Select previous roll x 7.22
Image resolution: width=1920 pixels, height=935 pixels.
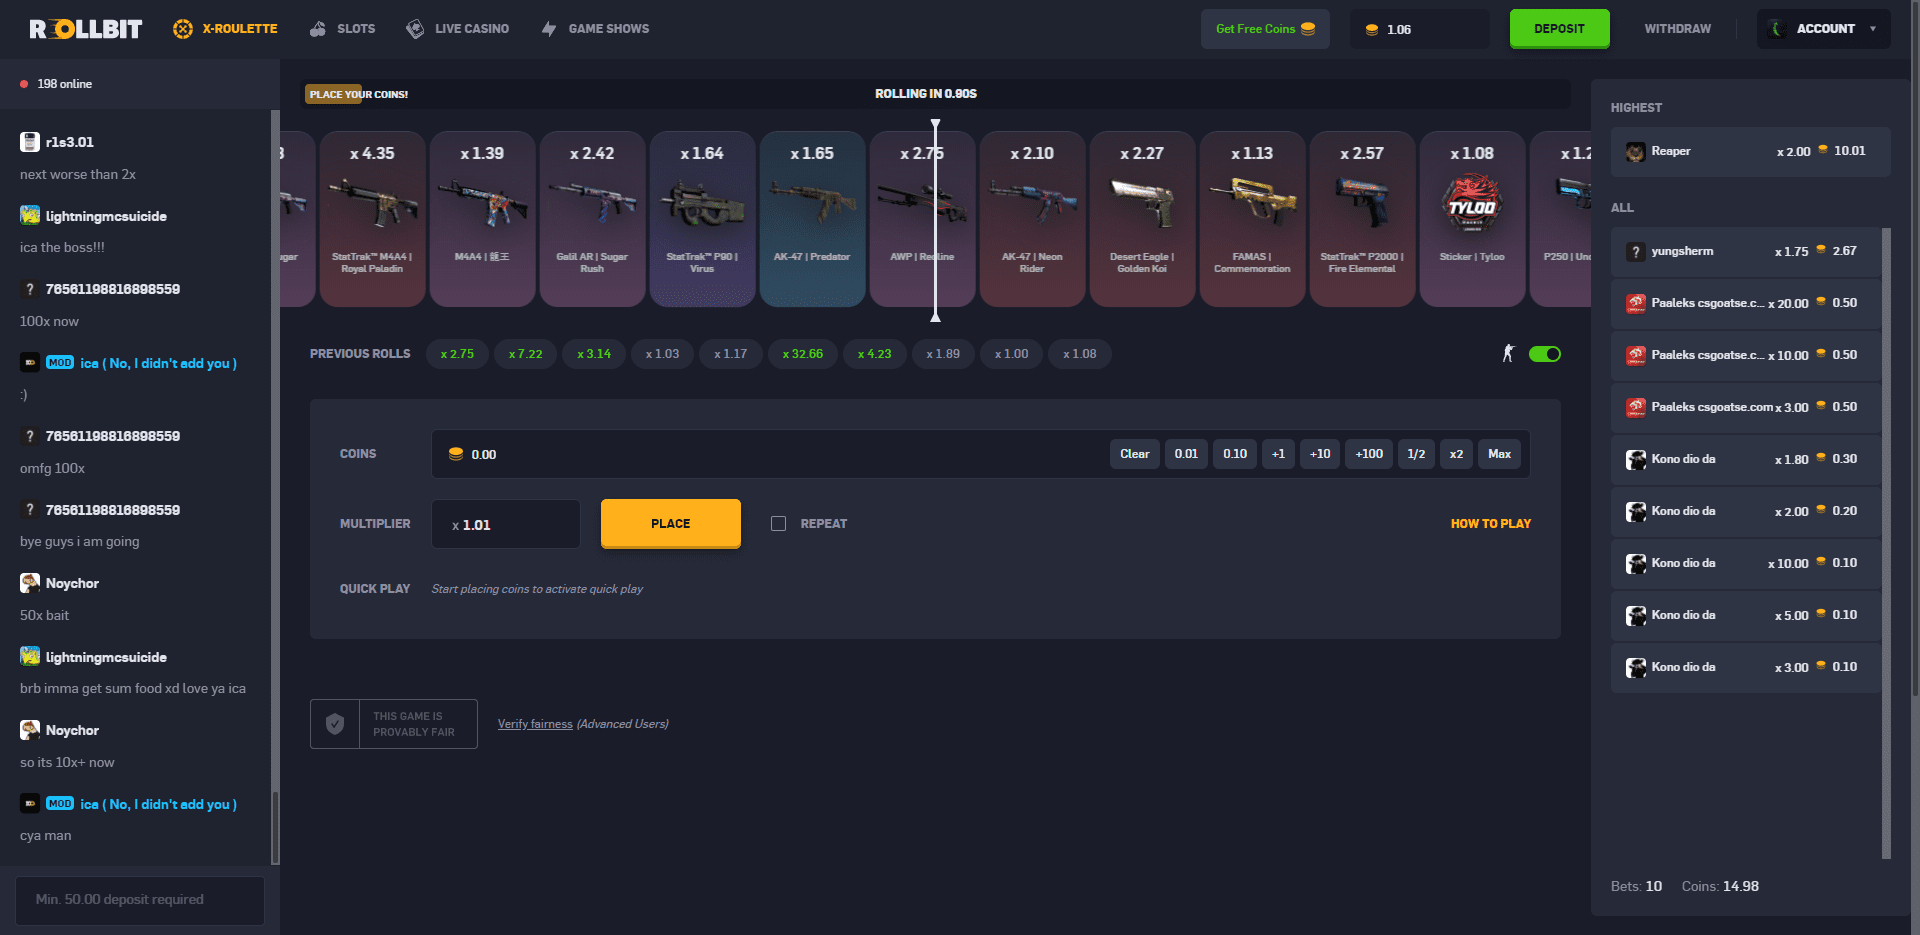pos(525,354)
